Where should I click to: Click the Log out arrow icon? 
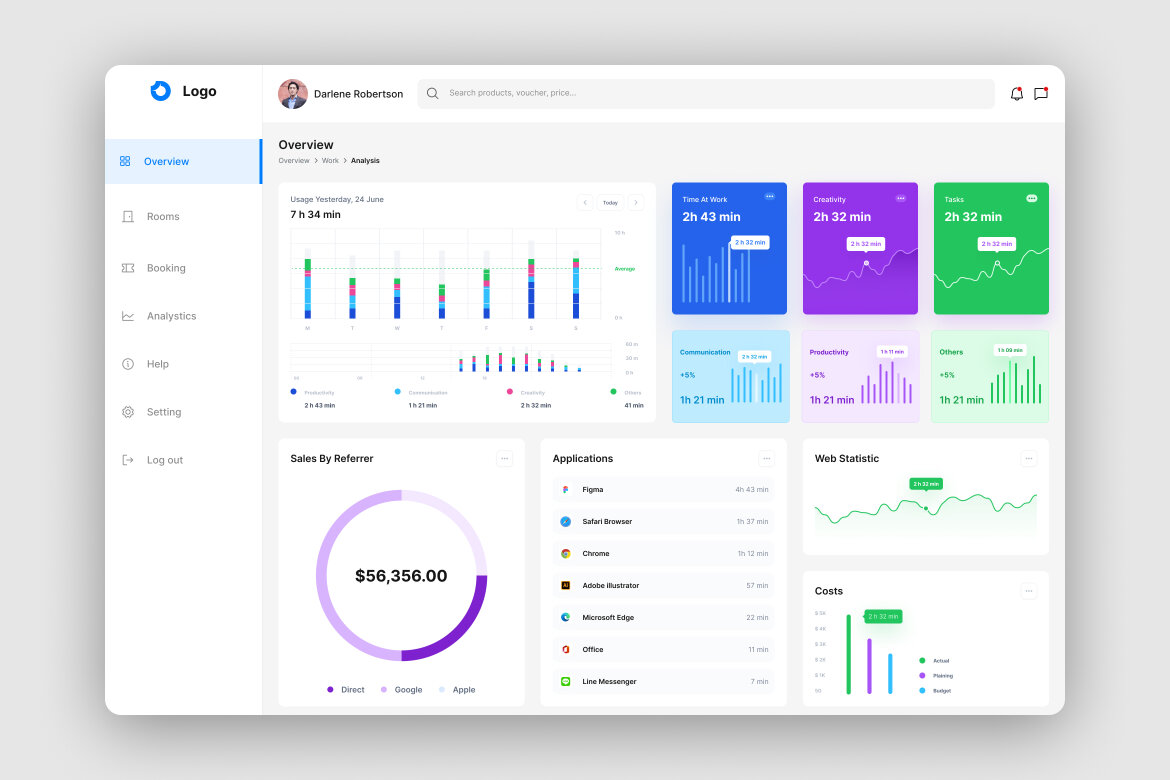[x=128, y=460]
